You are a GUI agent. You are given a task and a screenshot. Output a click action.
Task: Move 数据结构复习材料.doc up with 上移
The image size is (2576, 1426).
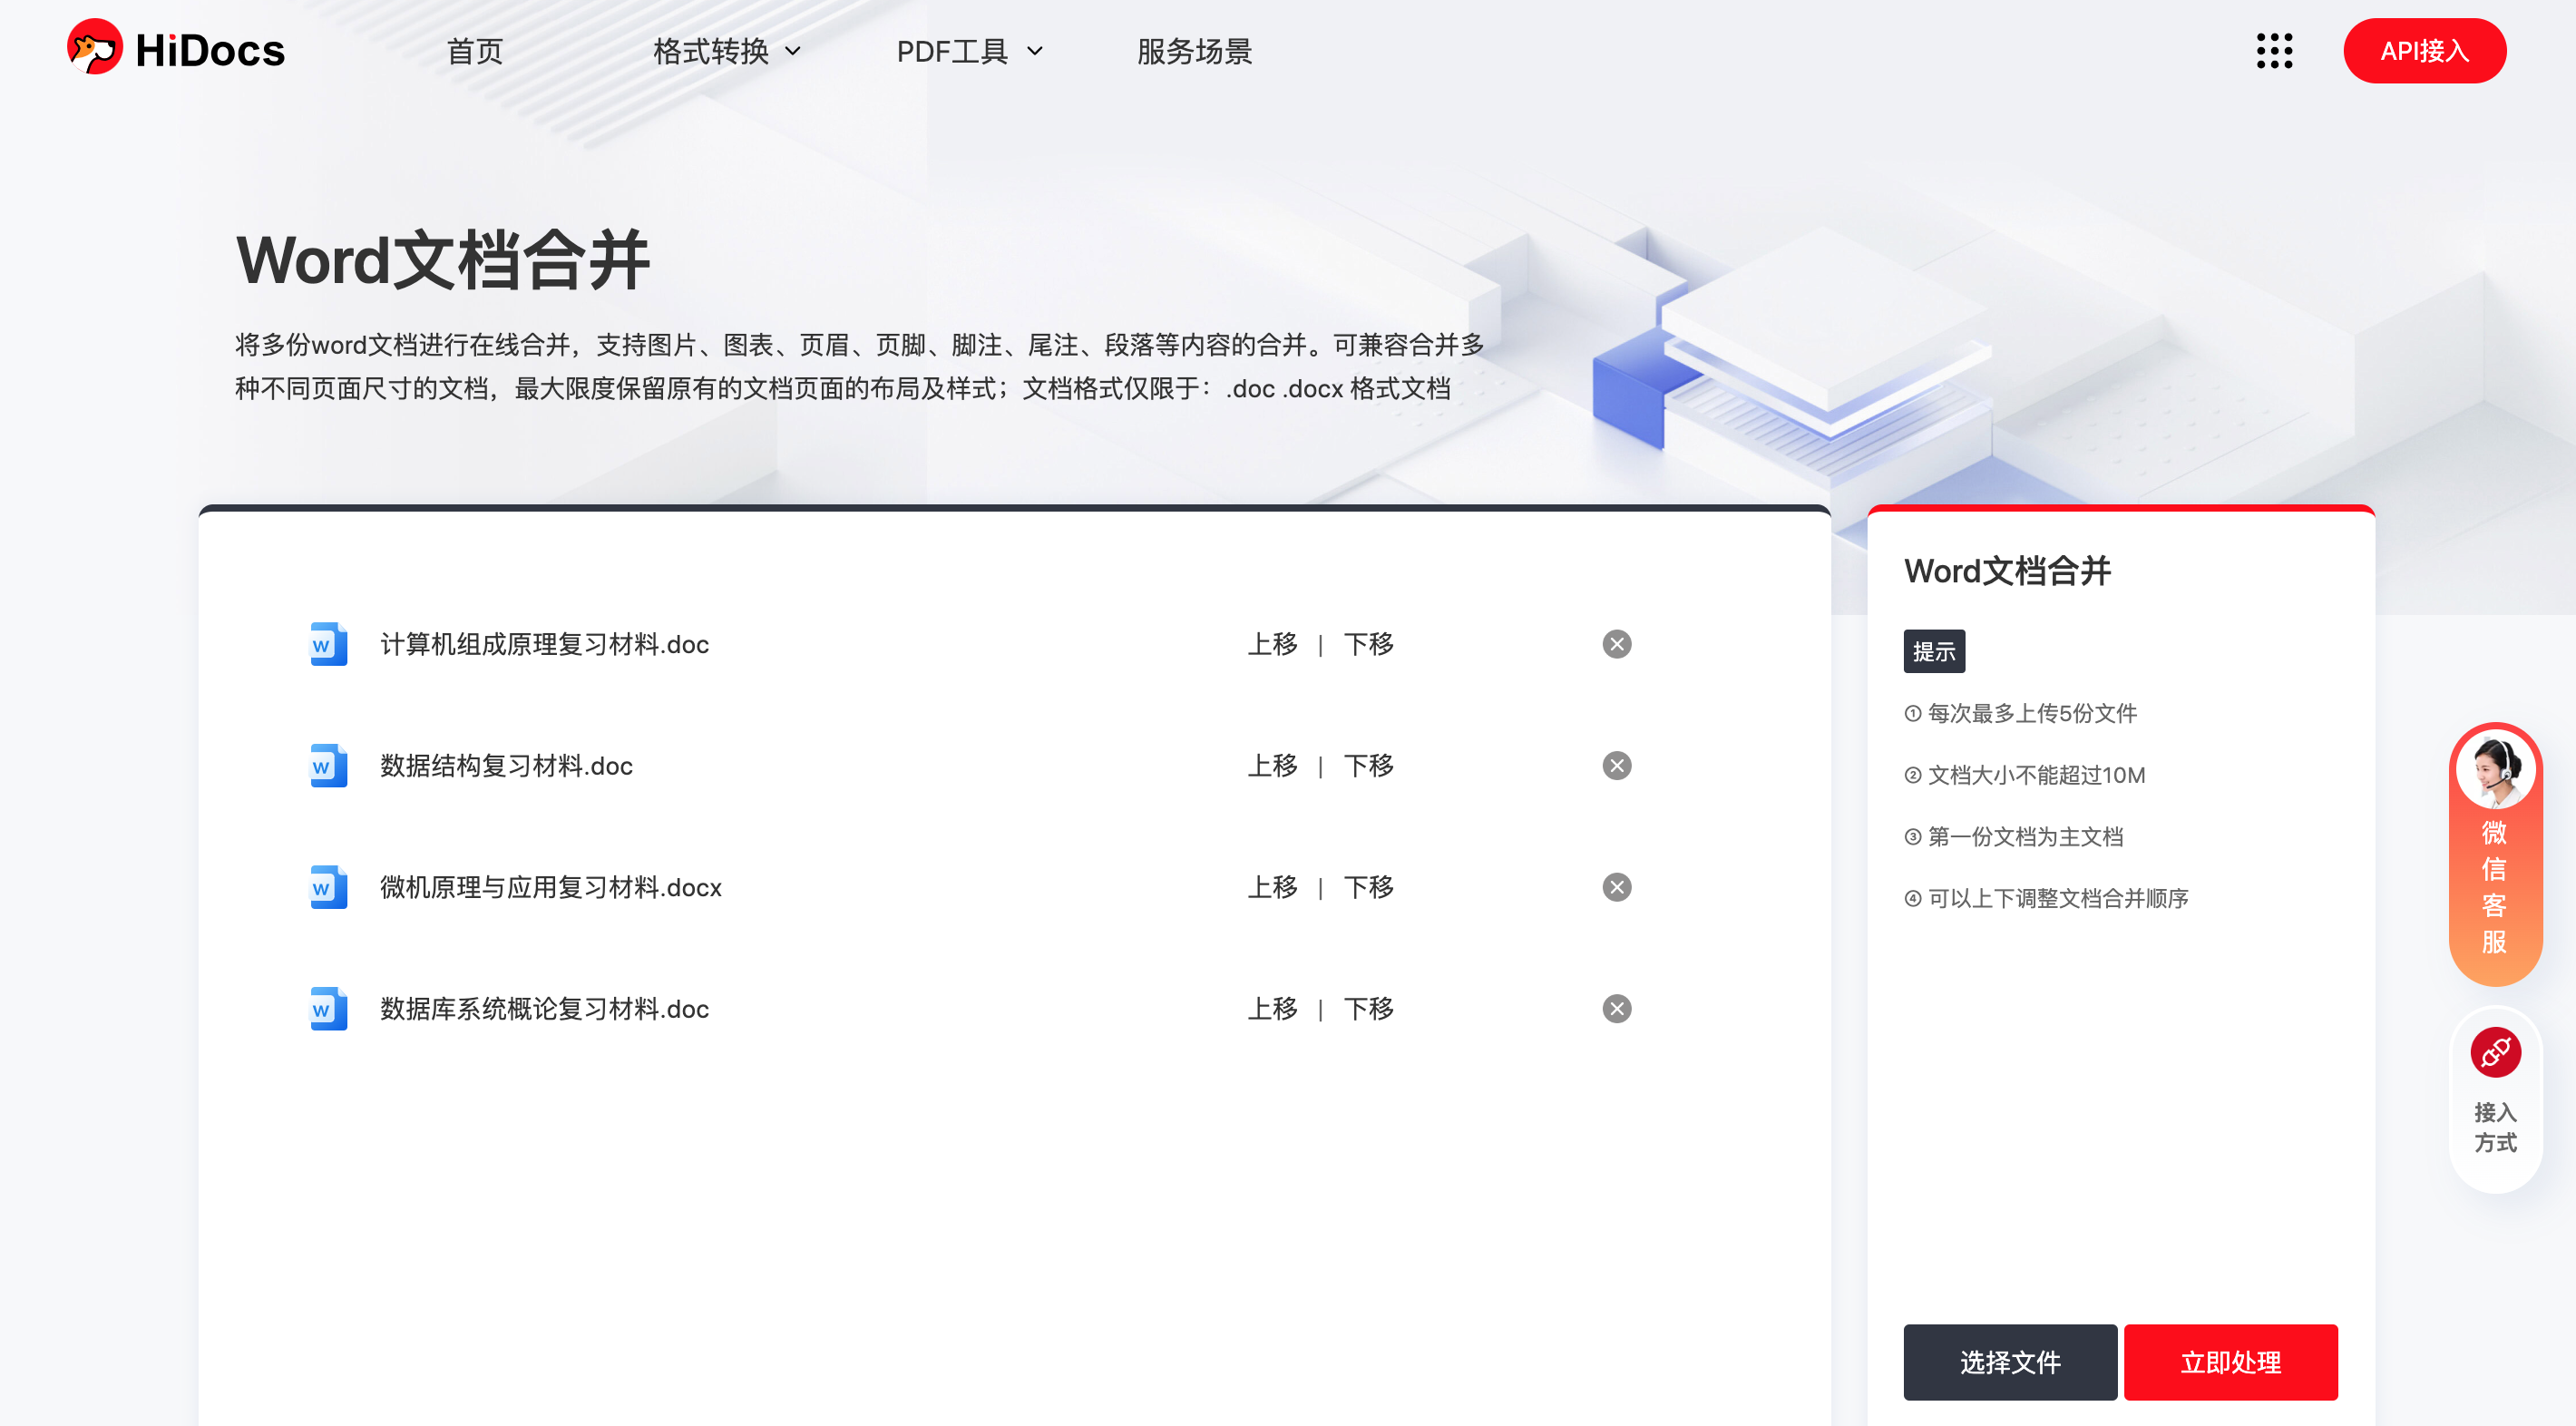[x=1272, y=766]
